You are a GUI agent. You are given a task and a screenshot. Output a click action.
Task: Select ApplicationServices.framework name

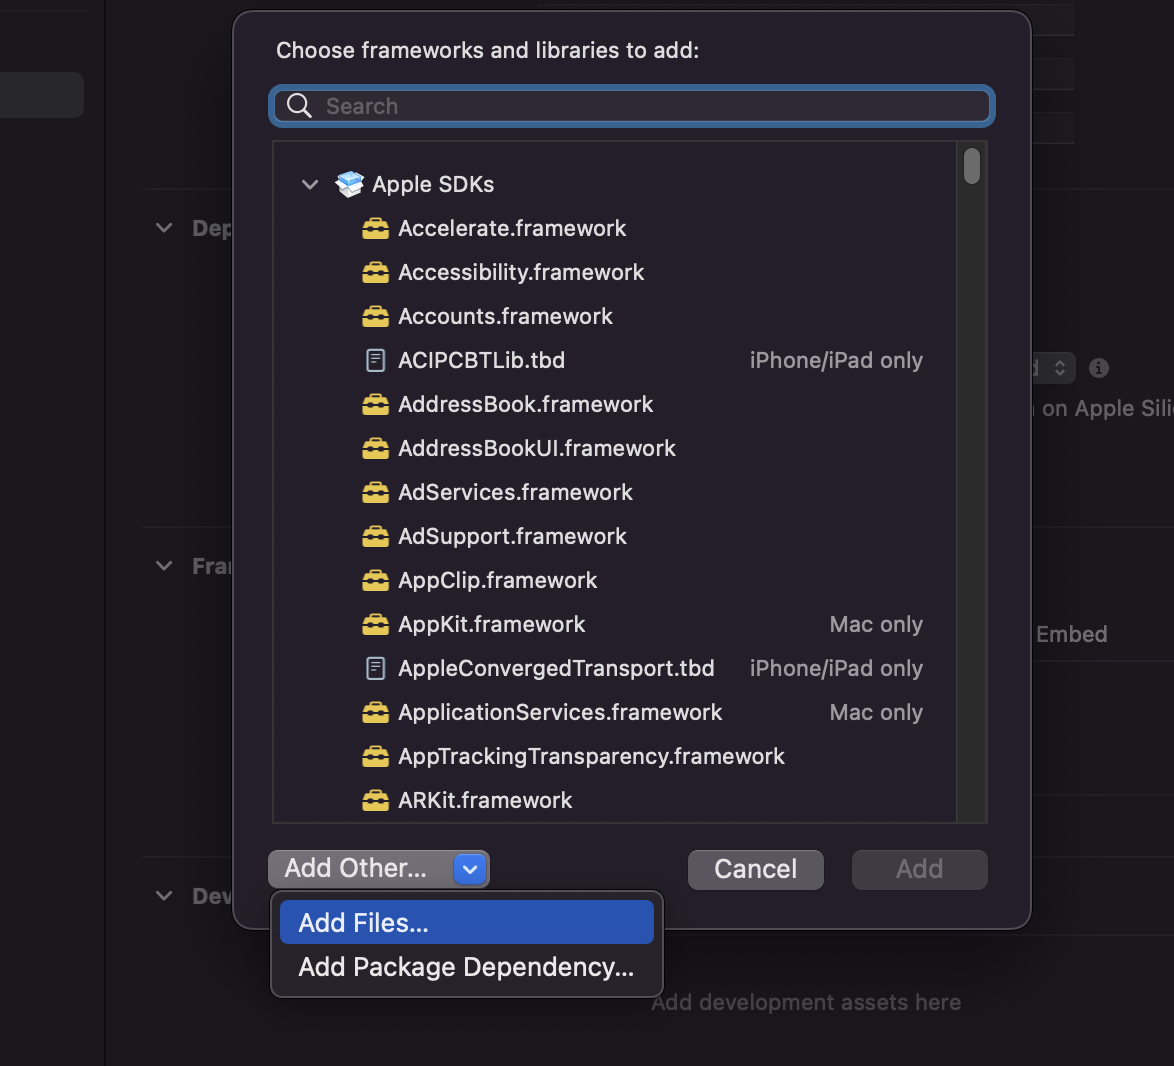560,713
